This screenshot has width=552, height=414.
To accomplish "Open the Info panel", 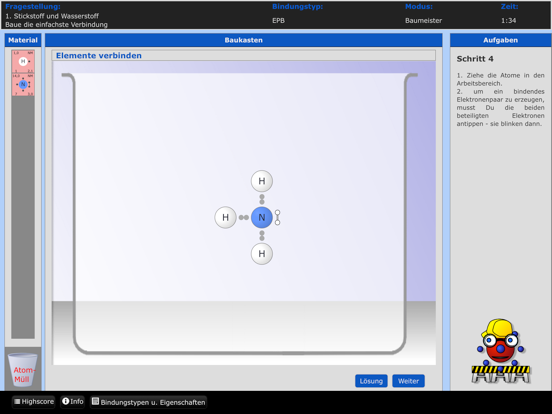I will pos(73,401).
